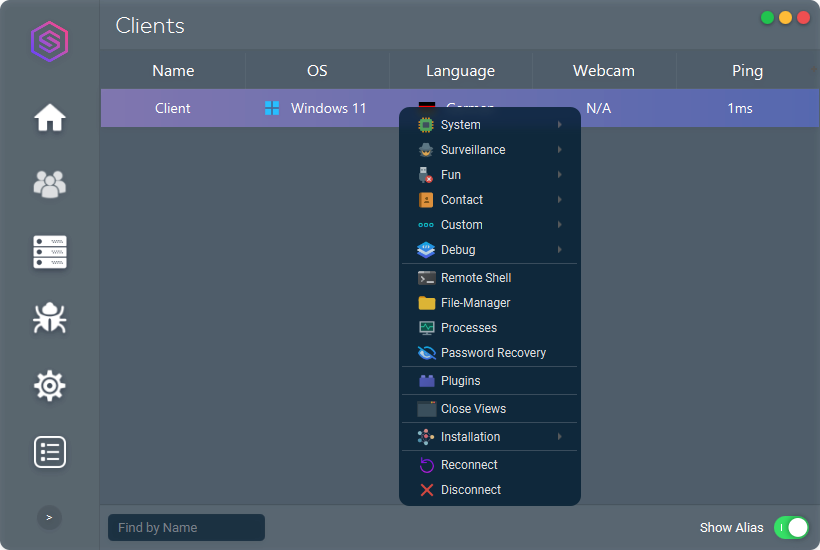Sort by the Language column header

[x=460, y=71]
